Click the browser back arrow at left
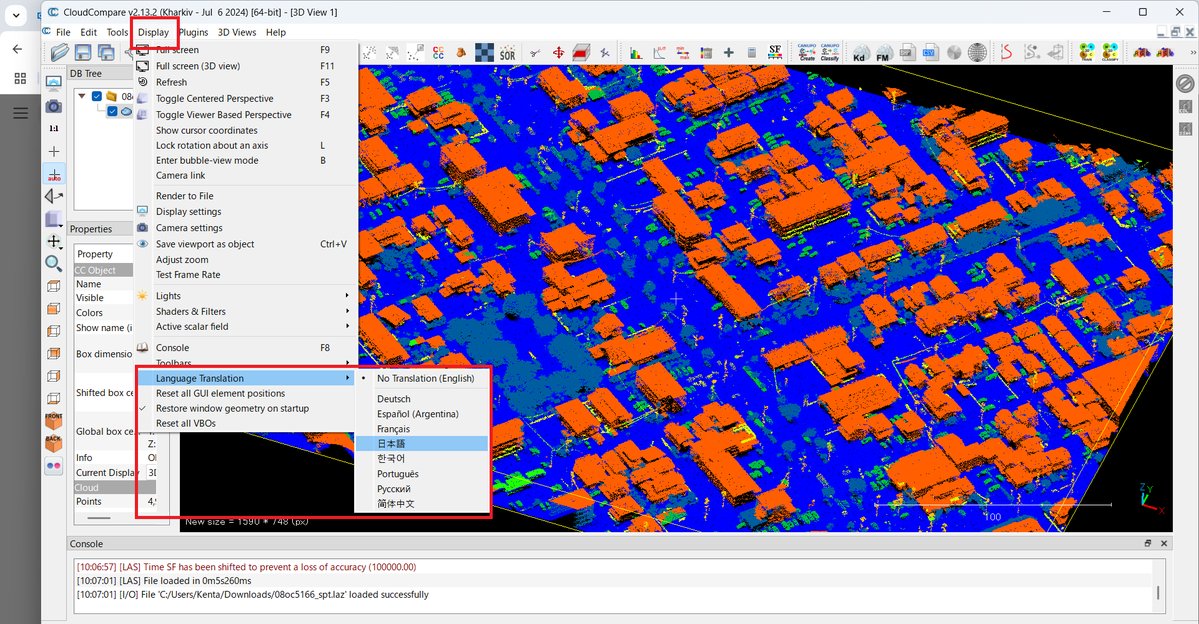Image resolution: width=1199 pixels, height=624 pixels. [x=18, y=49]
